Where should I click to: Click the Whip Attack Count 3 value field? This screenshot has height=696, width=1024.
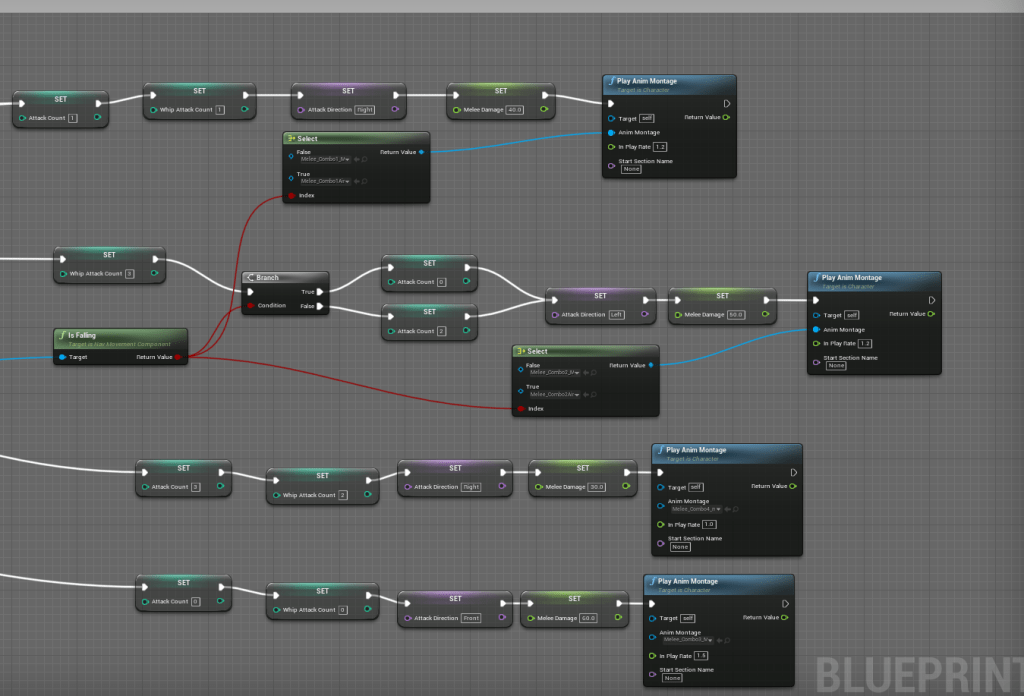[x=129, y=273]
